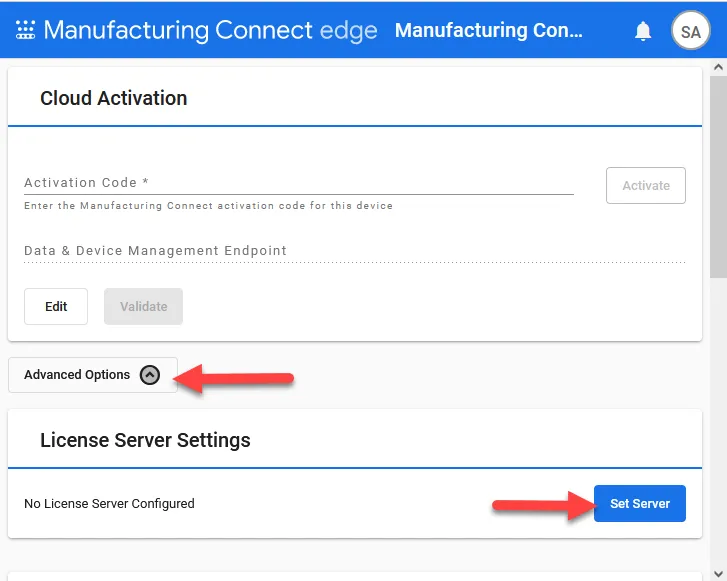
Task: Click the Validate button
Action: point(143,306)
